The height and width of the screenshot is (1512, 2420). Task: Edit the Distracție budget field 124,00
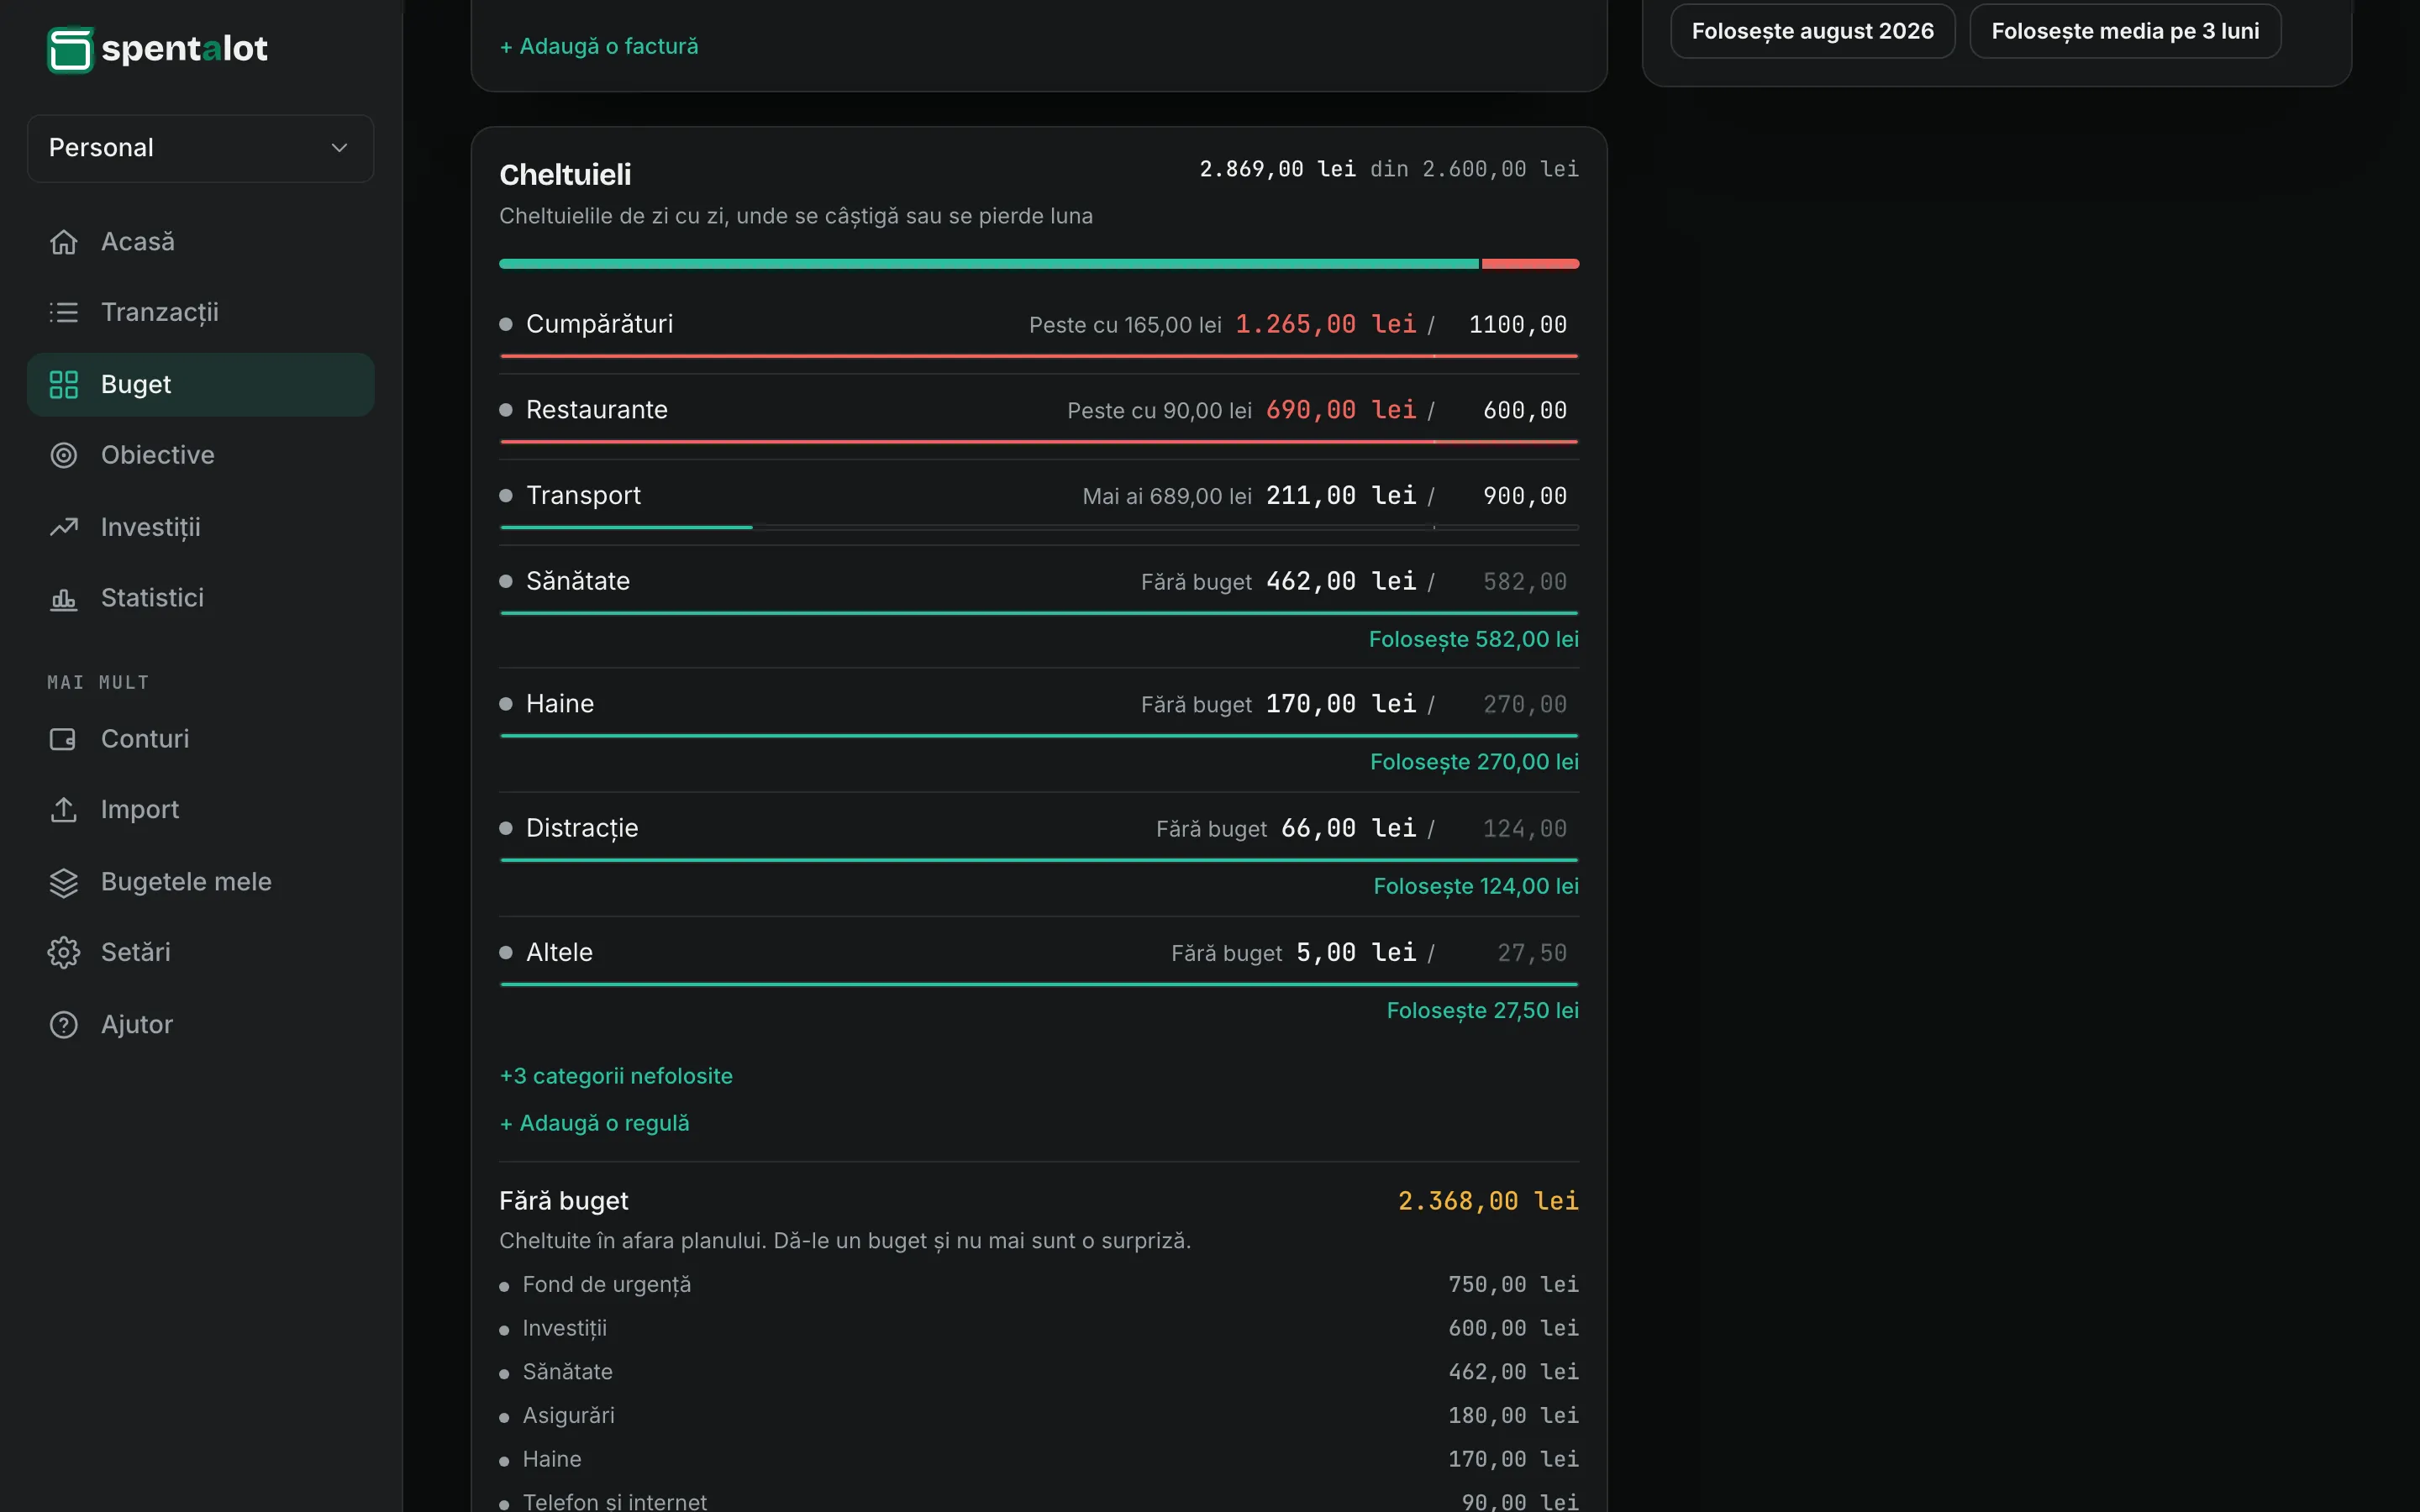(x=1510, y=829)
